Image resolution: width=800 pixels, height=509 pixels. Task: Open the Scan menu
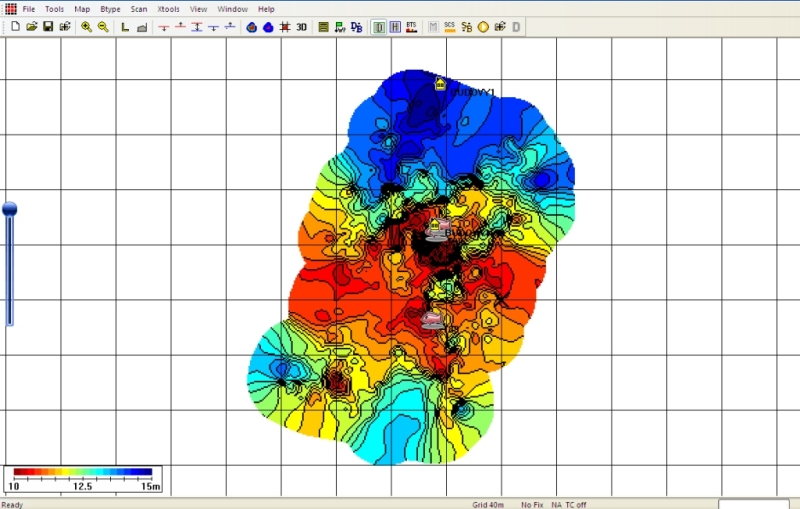[x=139, y=9]
